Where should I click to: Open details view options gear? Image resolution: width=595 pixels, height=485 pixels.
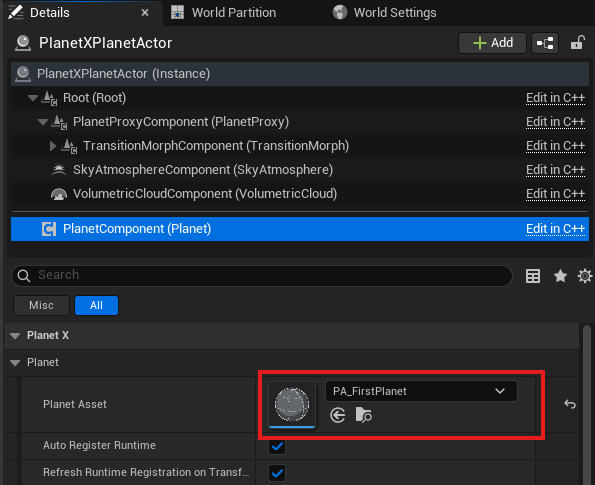[585, 276]
